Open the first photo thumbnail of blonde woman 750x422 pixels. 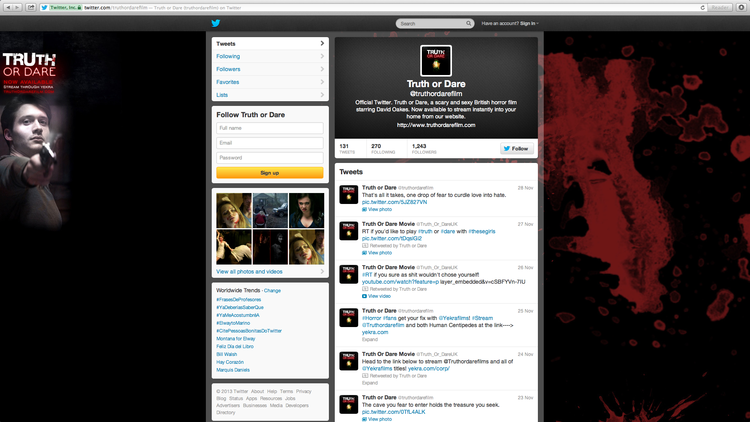point(234,211)
